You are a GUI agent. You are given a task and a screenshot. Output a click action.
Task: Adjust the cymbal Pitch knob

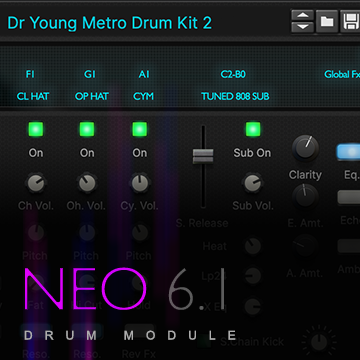[x=140, y=232]
